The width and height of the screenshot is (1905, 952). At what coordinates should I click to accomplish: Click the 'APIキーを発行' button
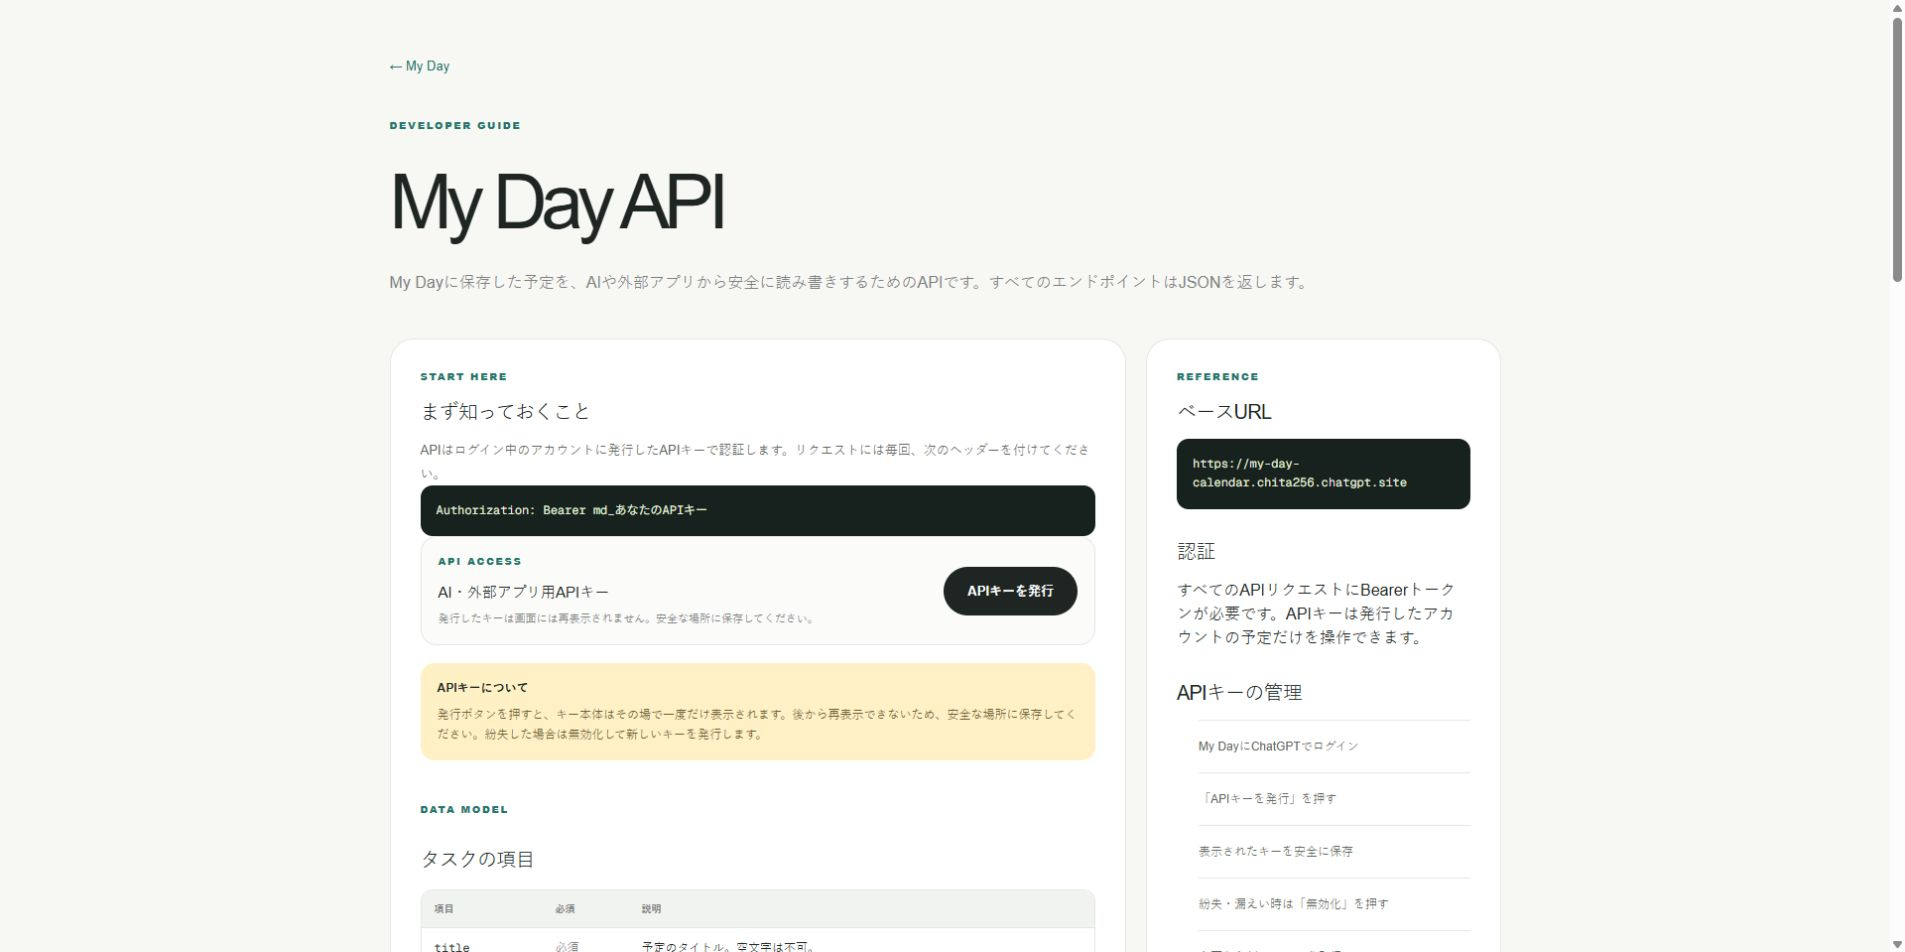[1010, 591]
